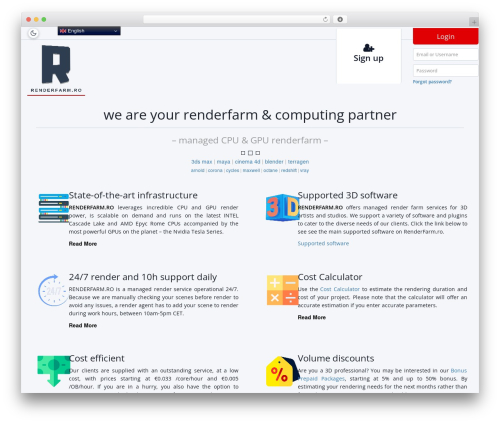Click the 24/7 clock icon

click(53, 290)
